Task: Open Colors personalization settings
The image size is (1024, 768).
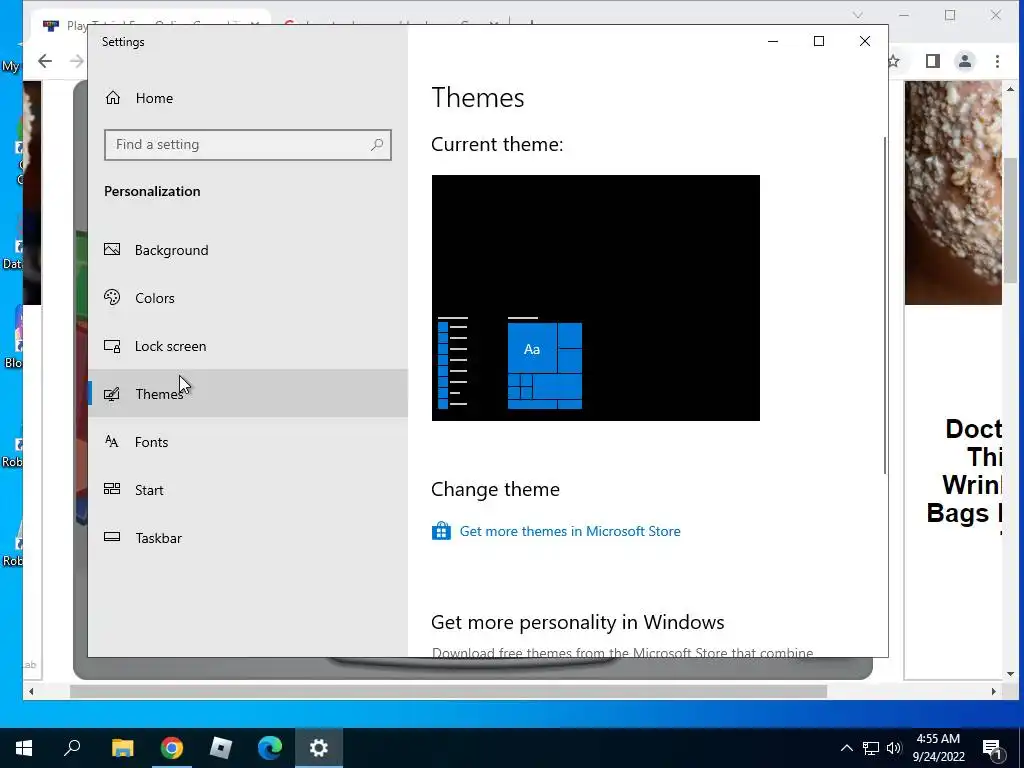Action: pyautogui.click(x=248, y=298)
